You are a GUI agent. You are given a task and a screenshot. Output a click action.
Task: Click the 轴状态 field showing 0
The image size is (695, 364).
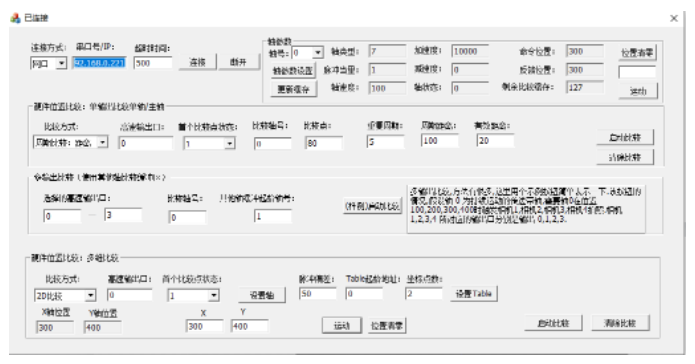point(470,88)
